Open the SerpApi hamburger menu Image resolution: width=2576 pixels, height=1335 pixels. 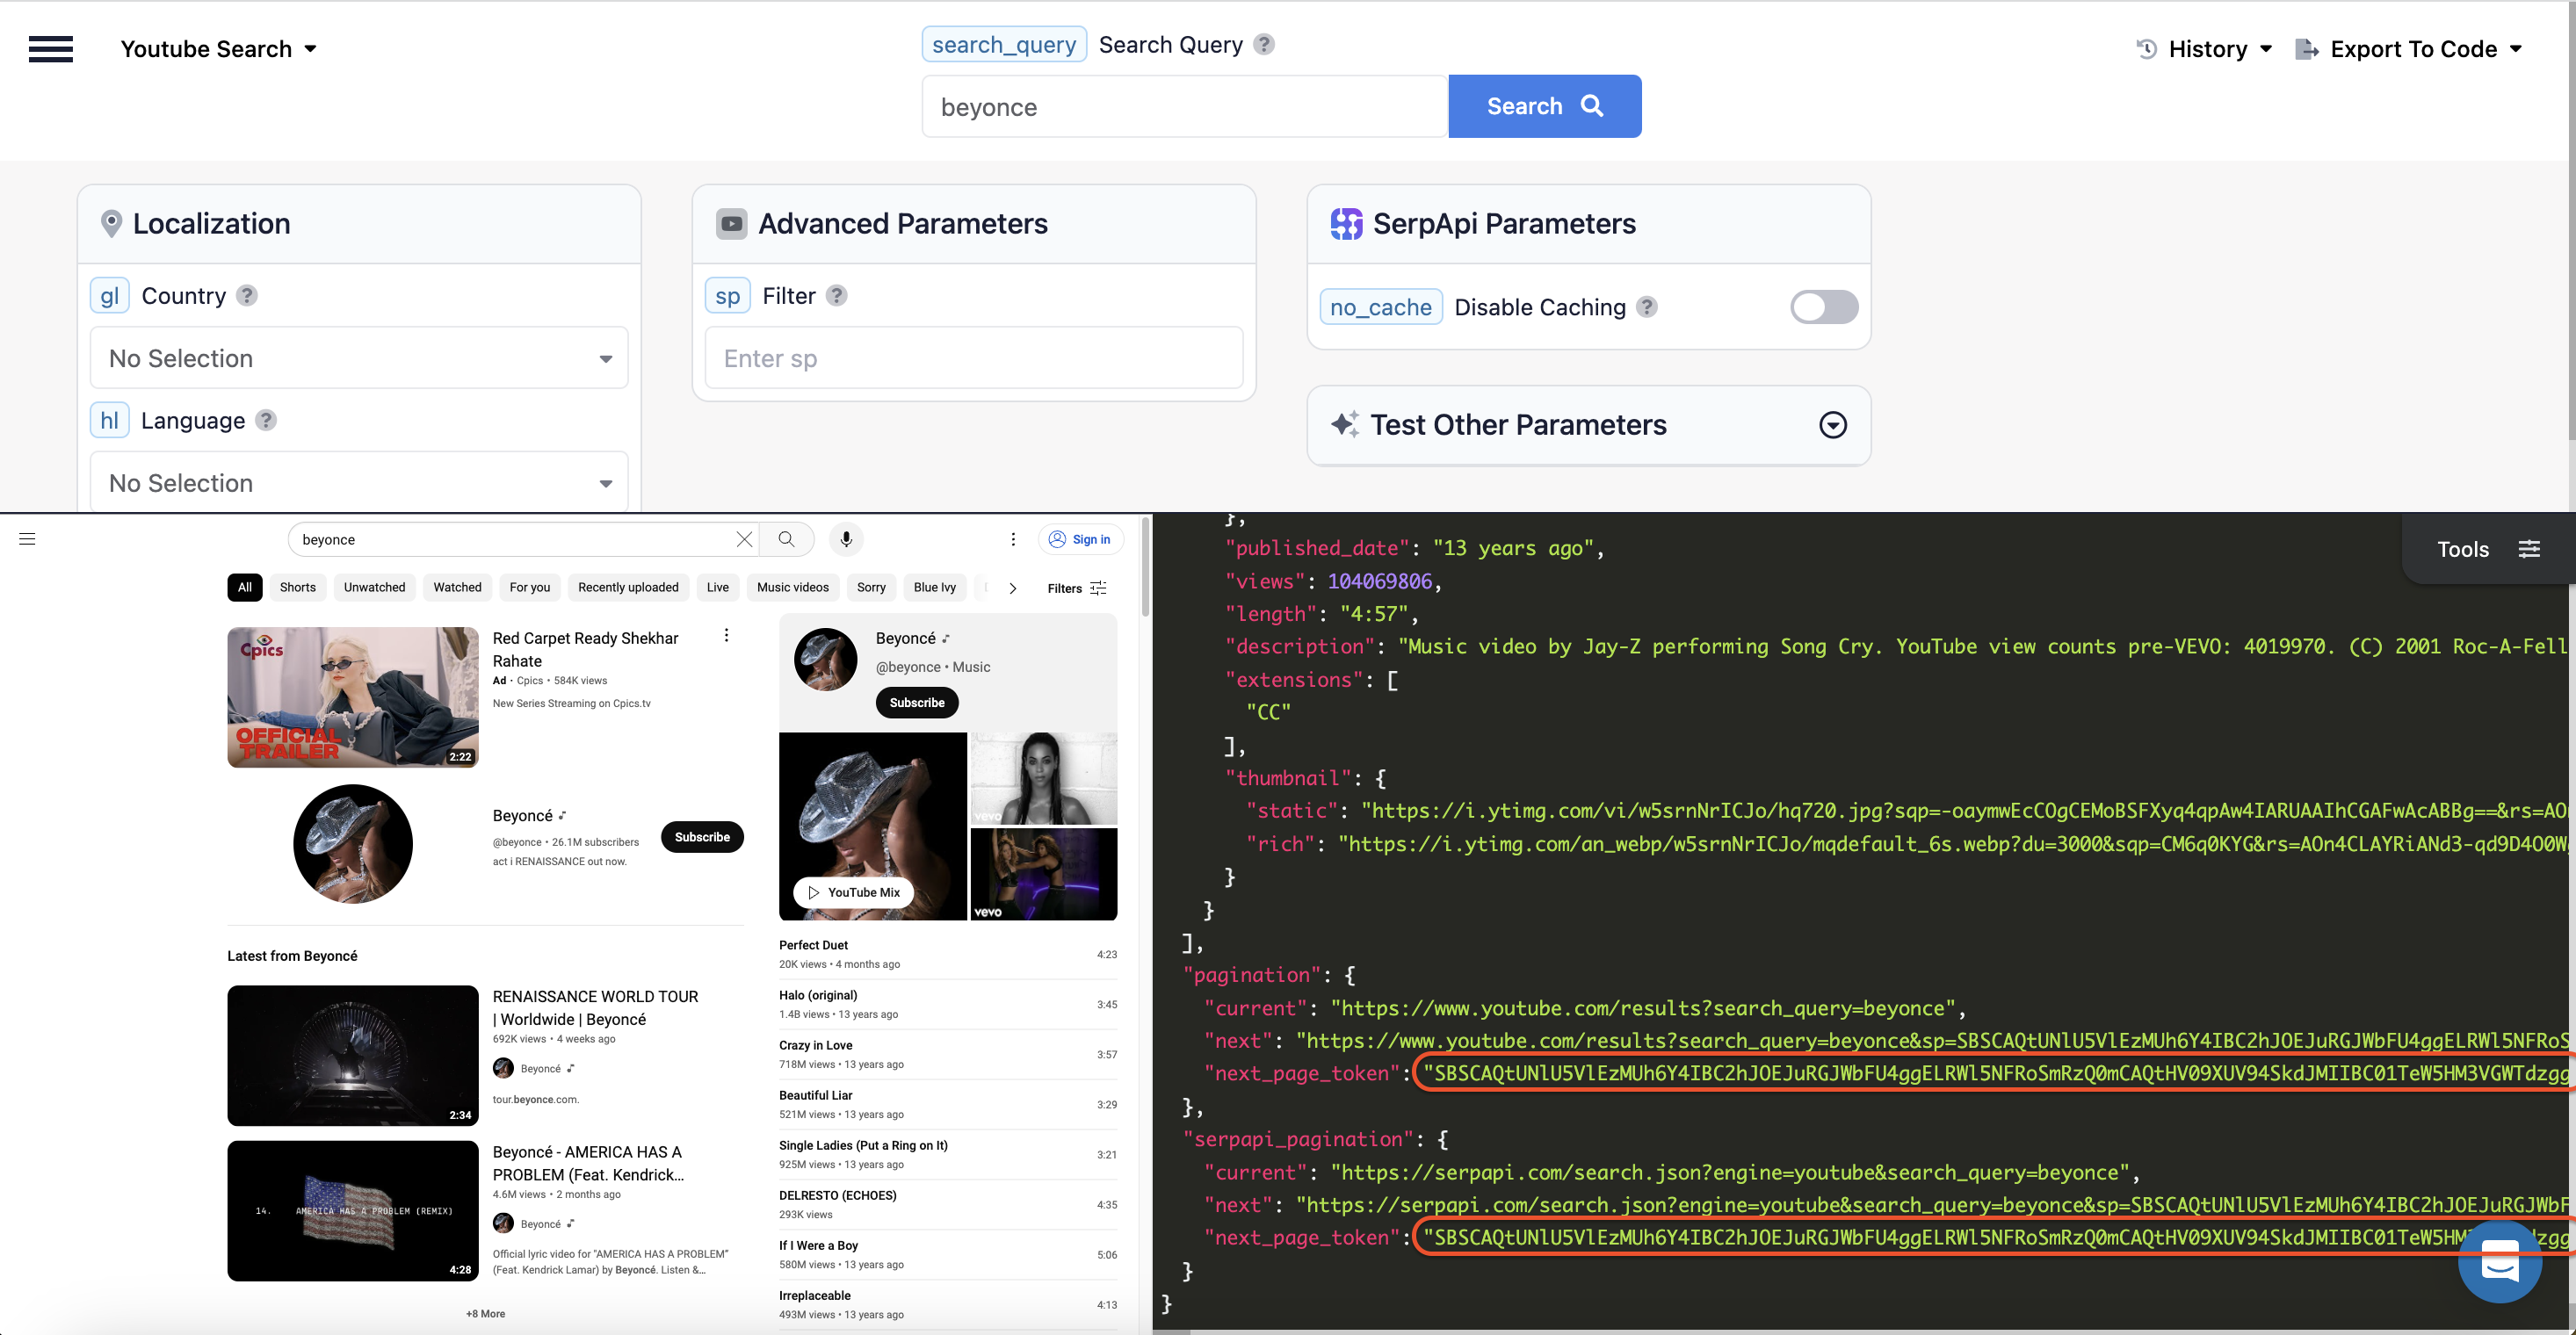click(50, 49)
